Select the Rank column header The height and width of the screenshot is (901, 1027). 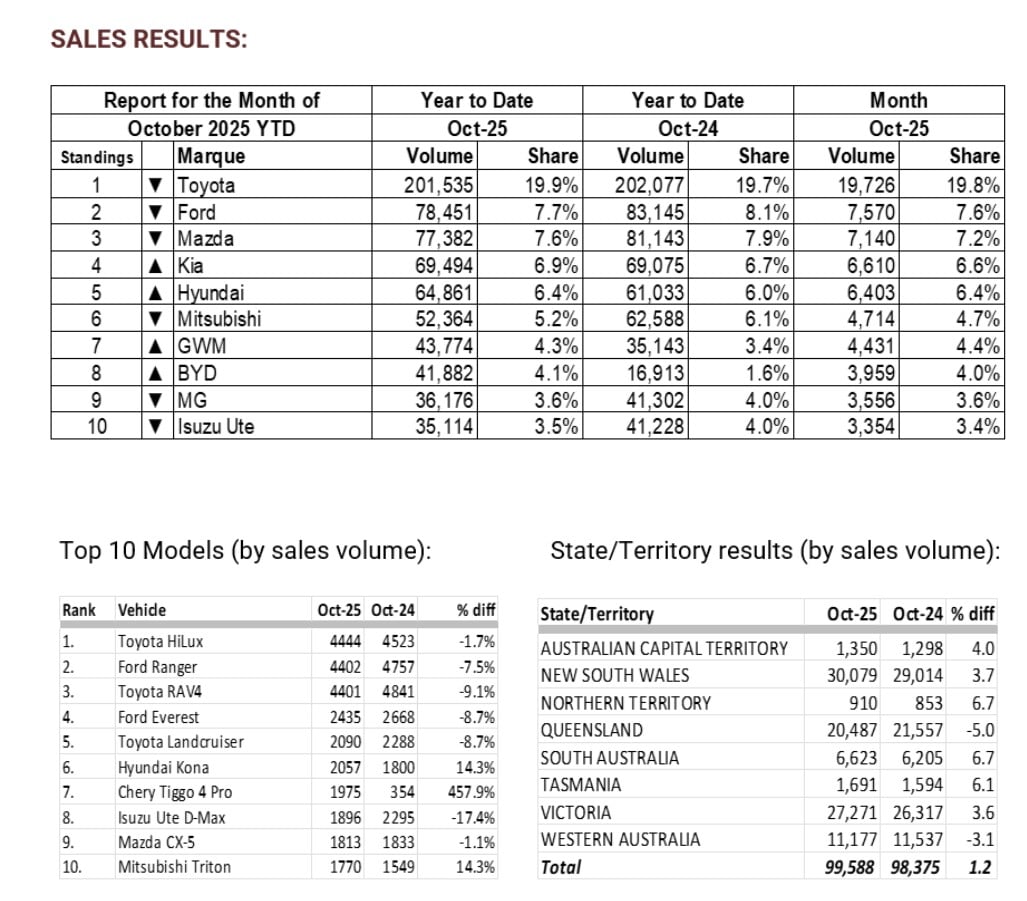pyautogui.click(x=78, y=610)
